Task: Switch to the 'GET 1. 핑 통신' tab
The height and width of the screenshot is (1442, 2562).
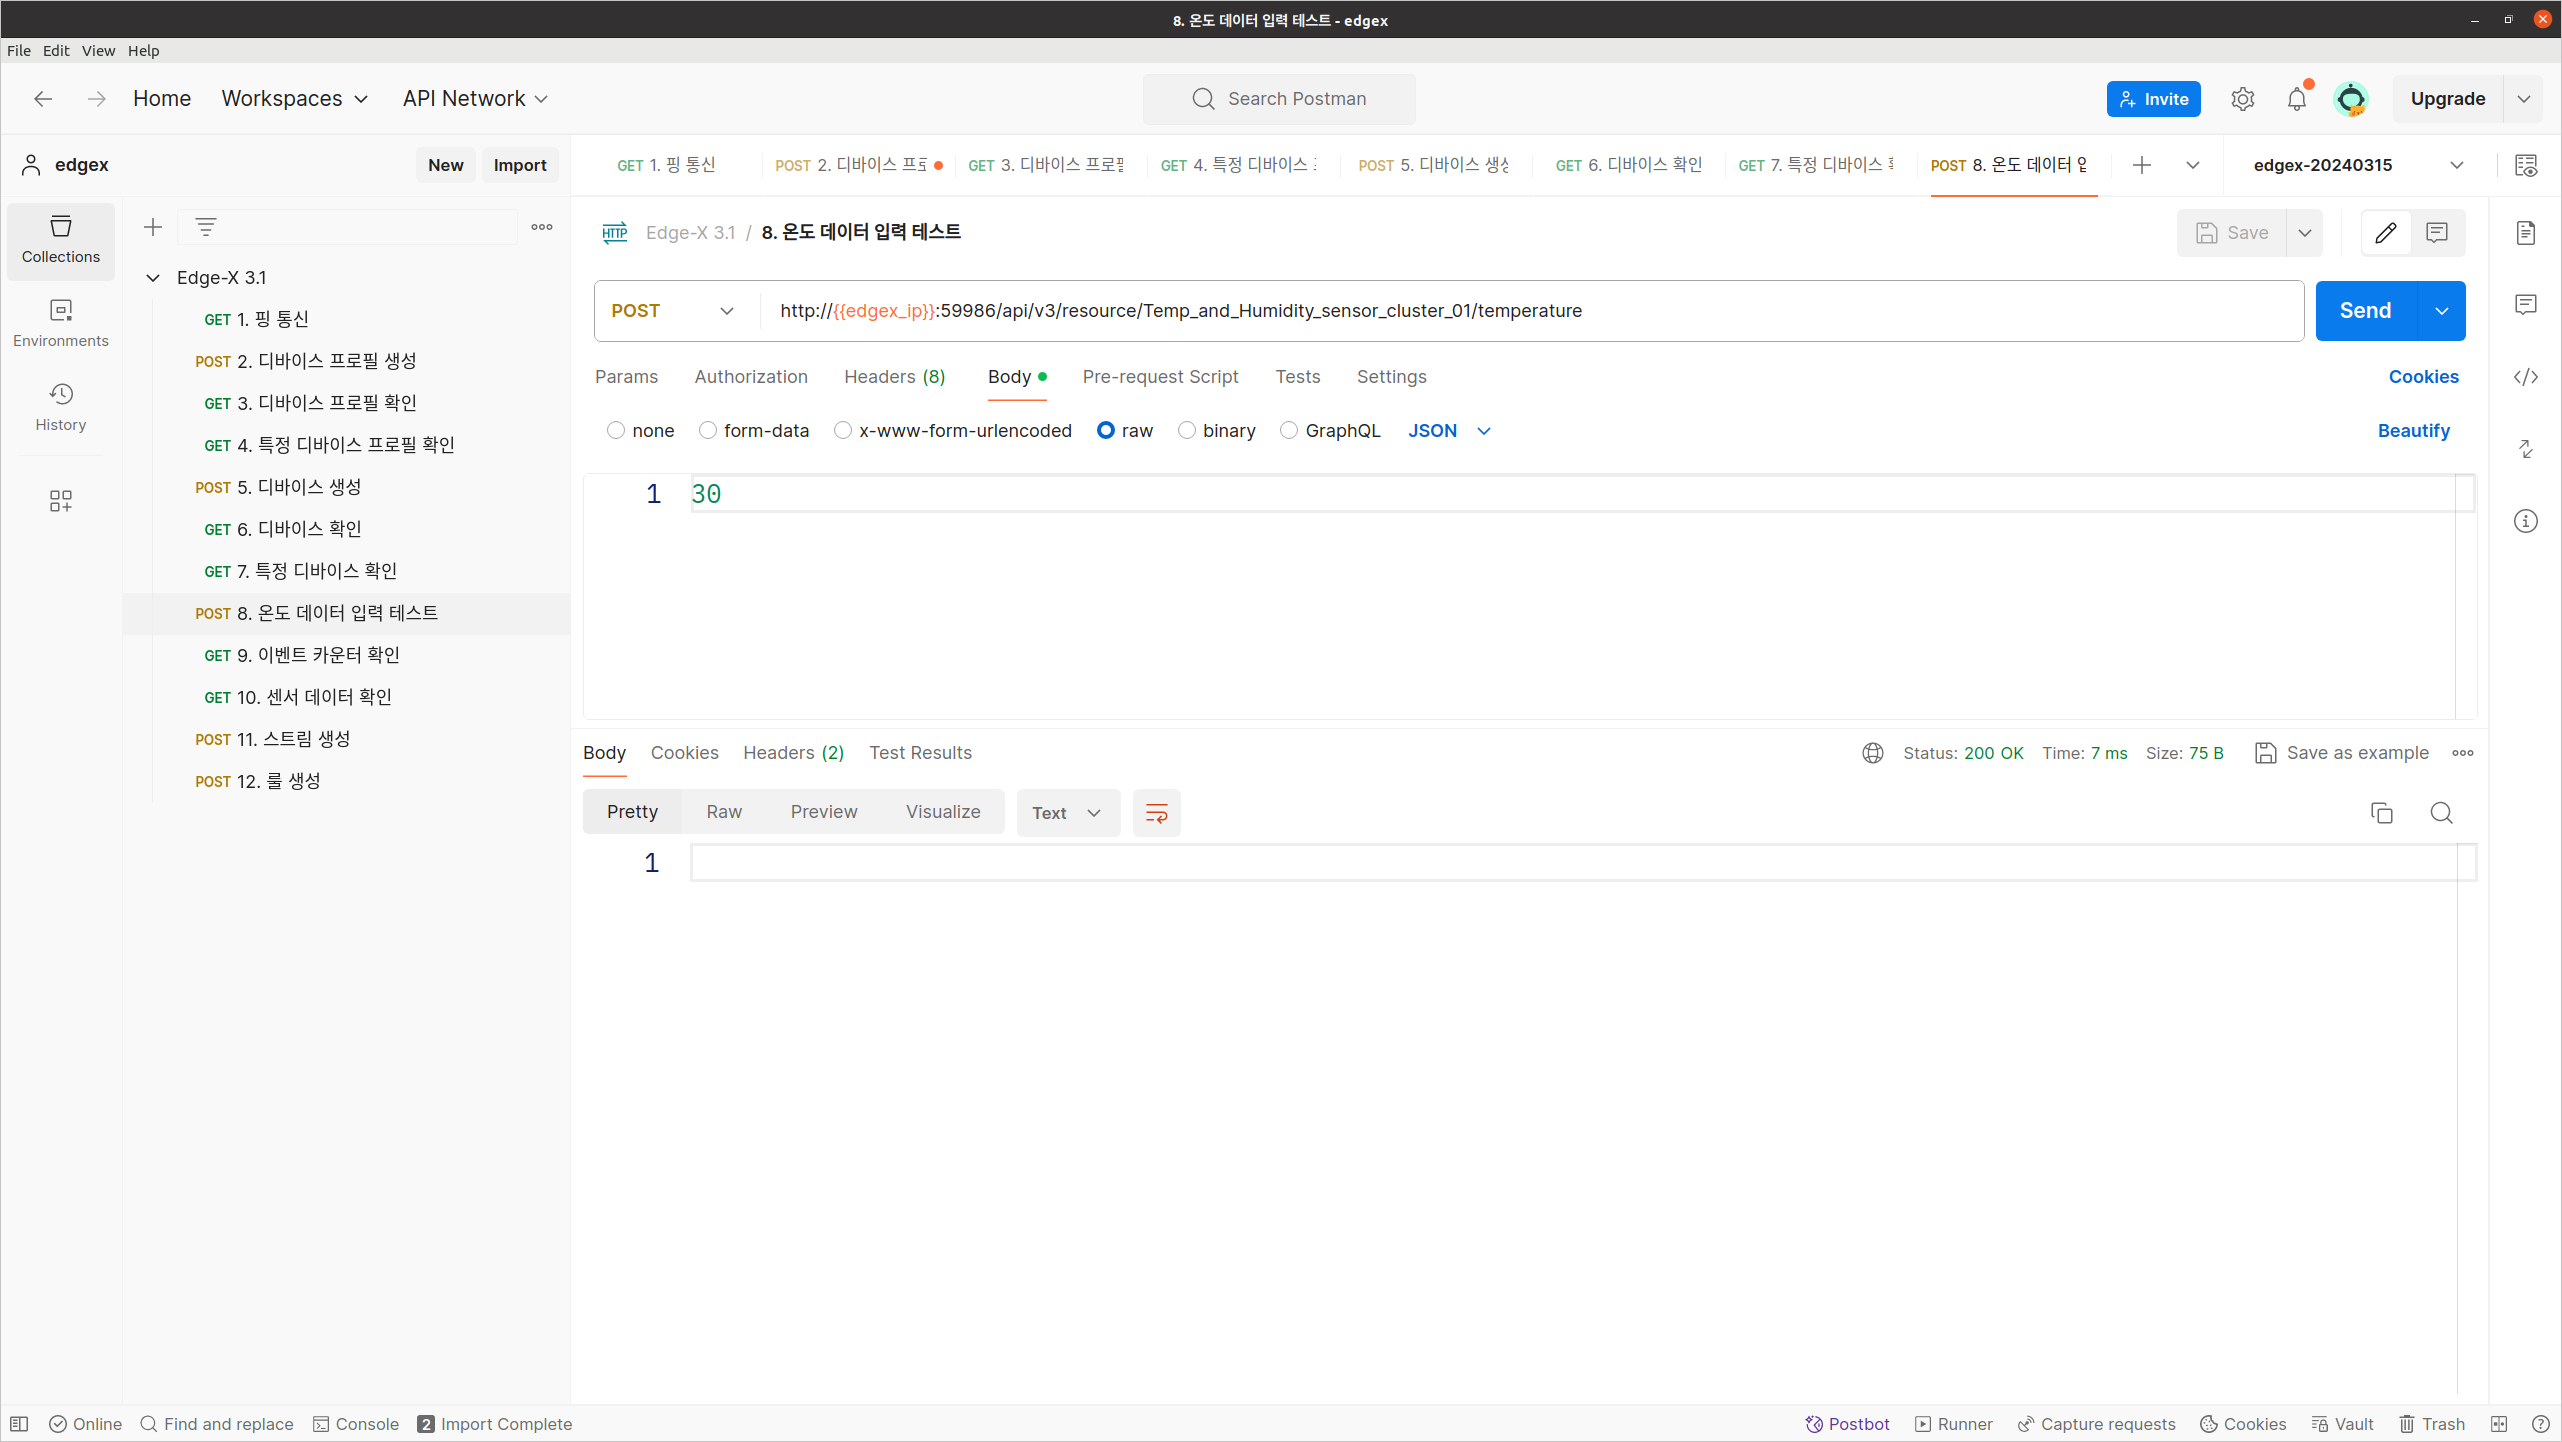Action: (x=667, y=166)
